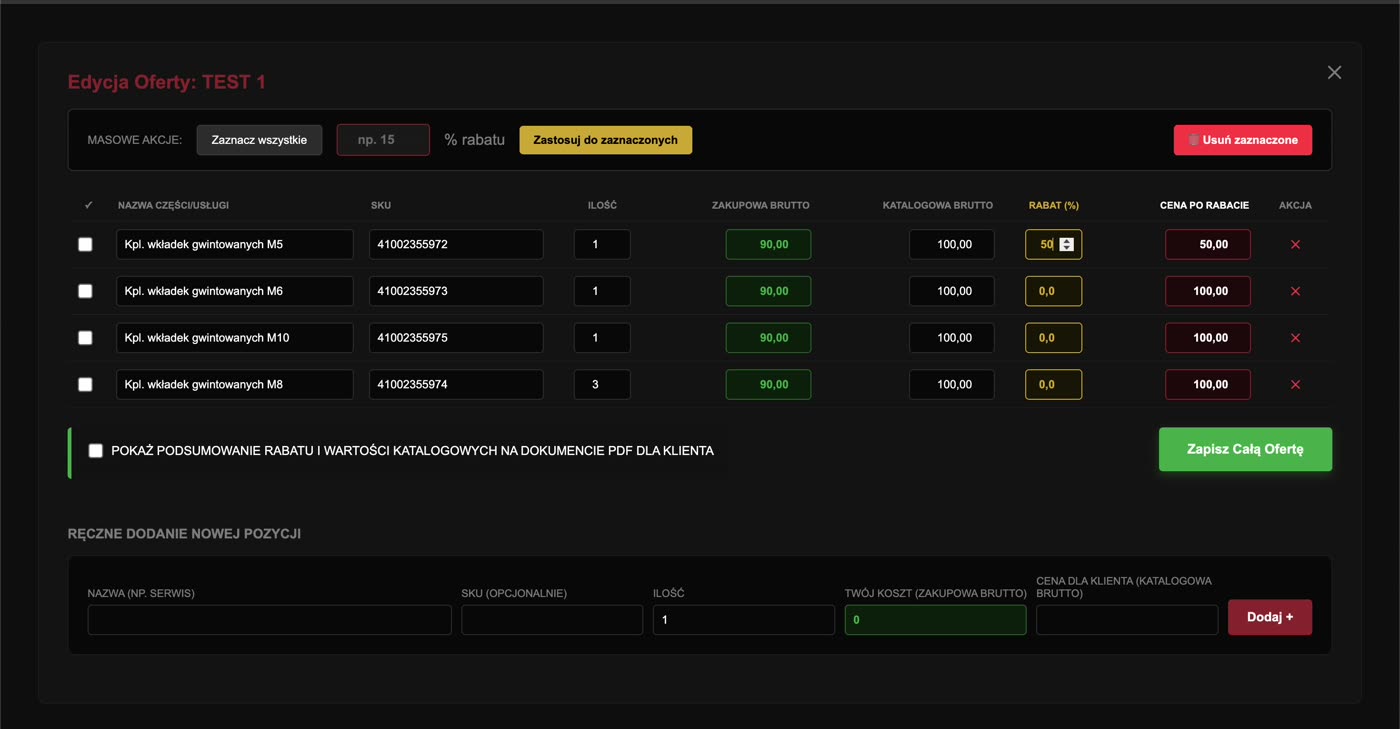Select the M8 row checkbox
The height and width of the screenshot is (729, 1400).
85,384
